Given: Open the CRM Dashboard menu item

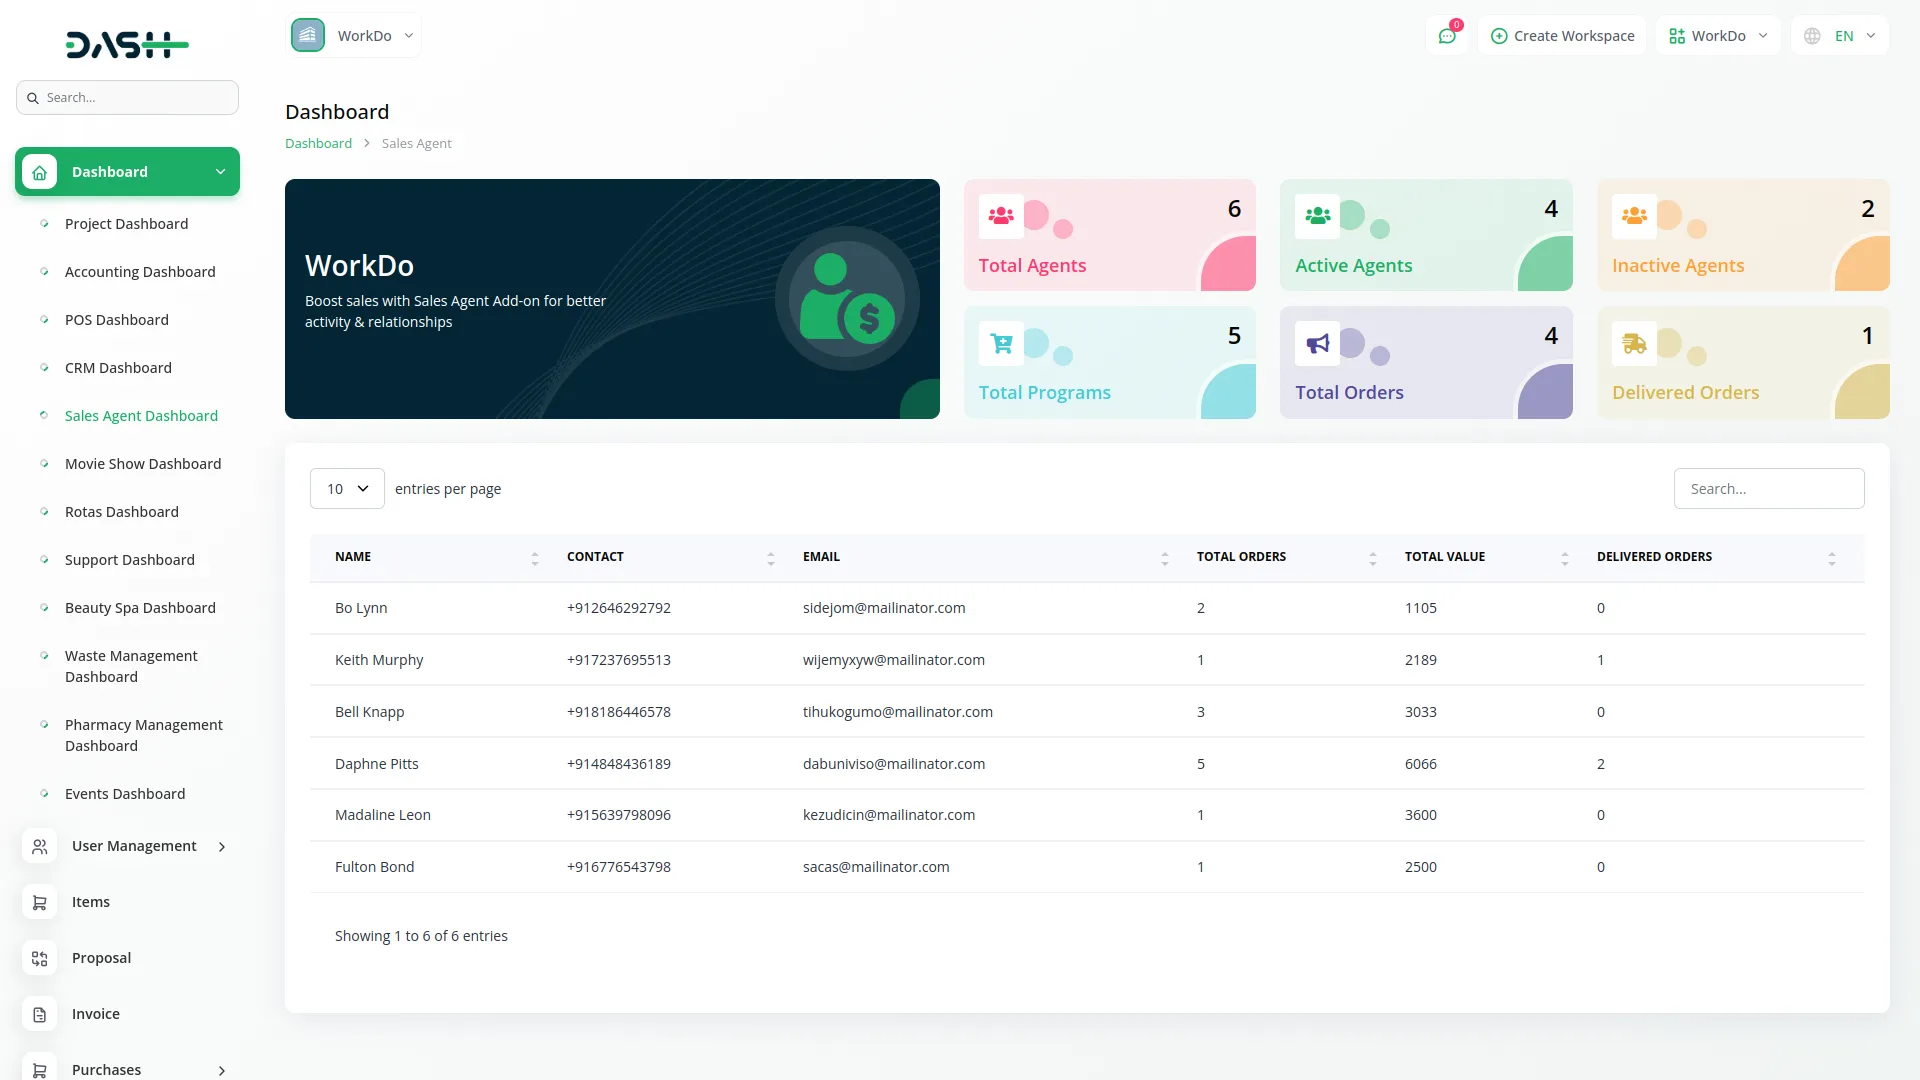Looking at the screenshot, I should [118, 368].
